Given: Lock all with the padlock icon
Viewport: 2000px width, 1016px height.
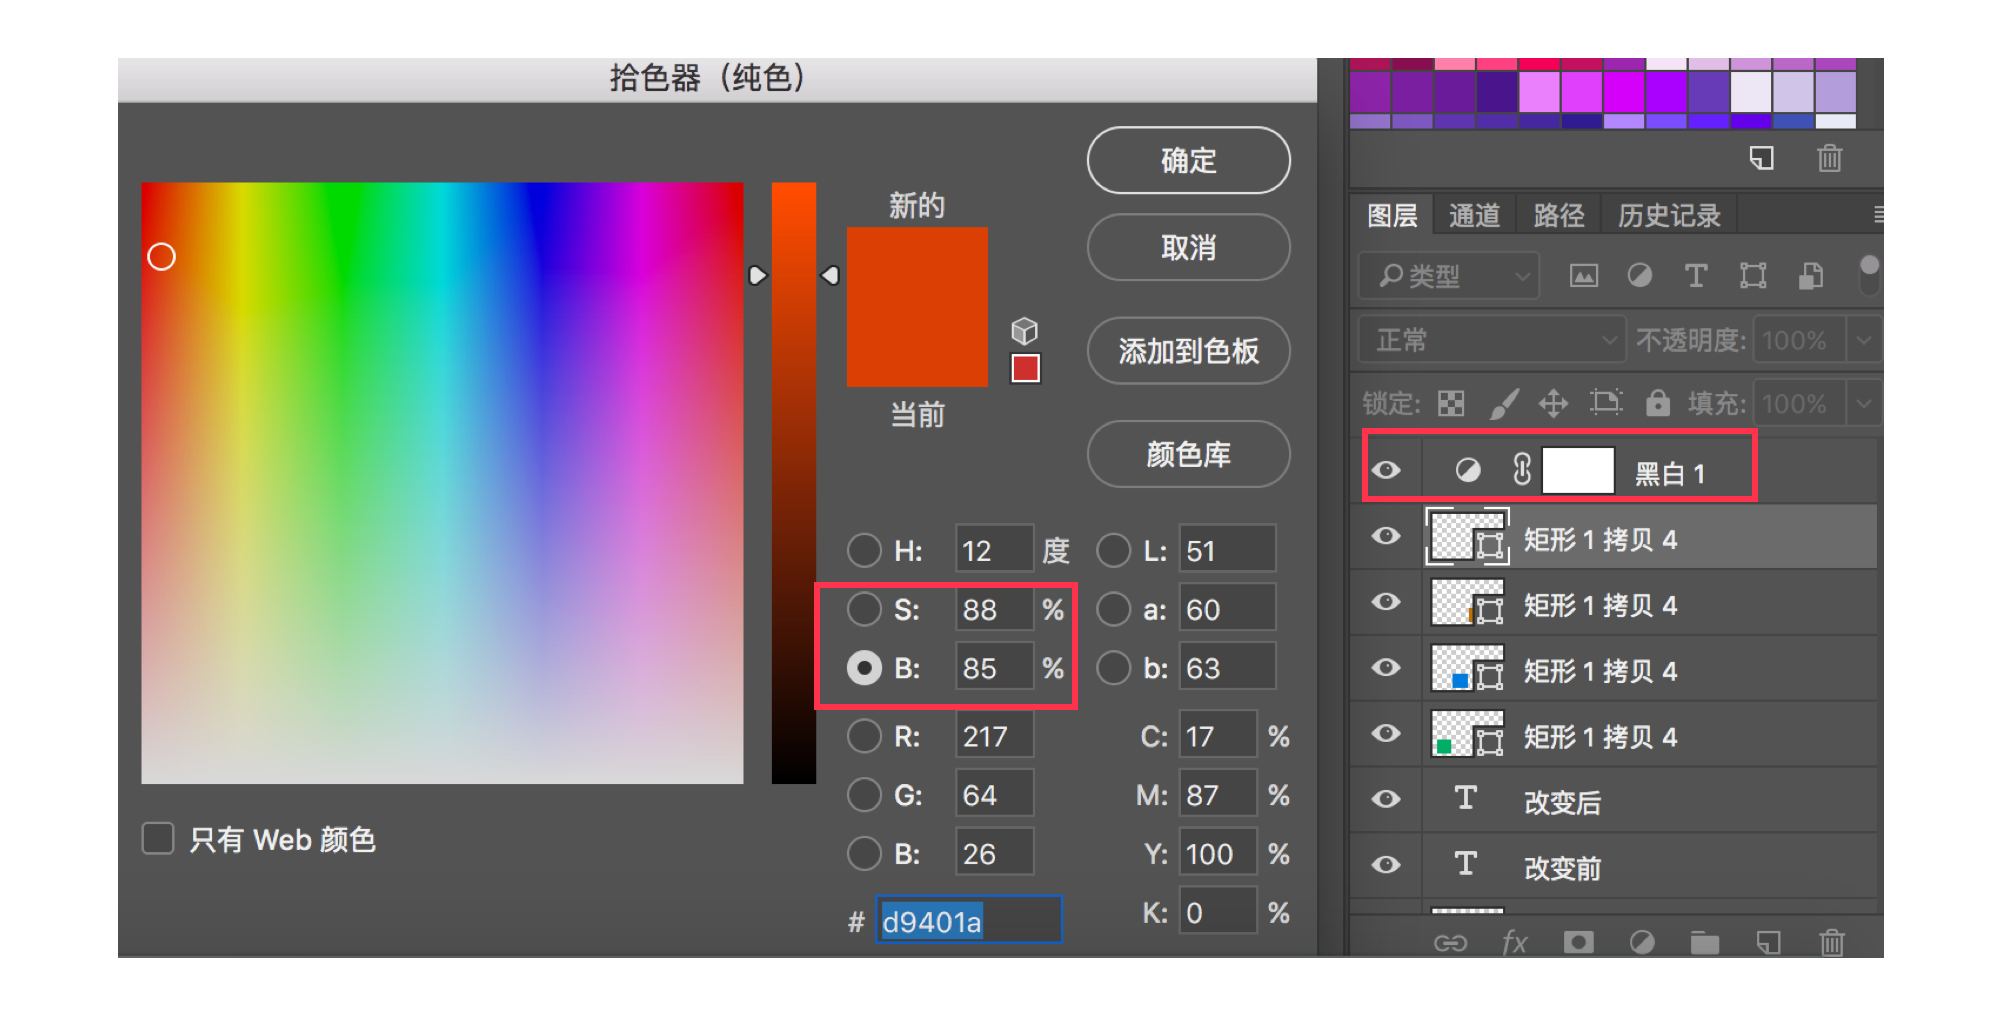Looking at the screenshot, I should coord(1658,402).
